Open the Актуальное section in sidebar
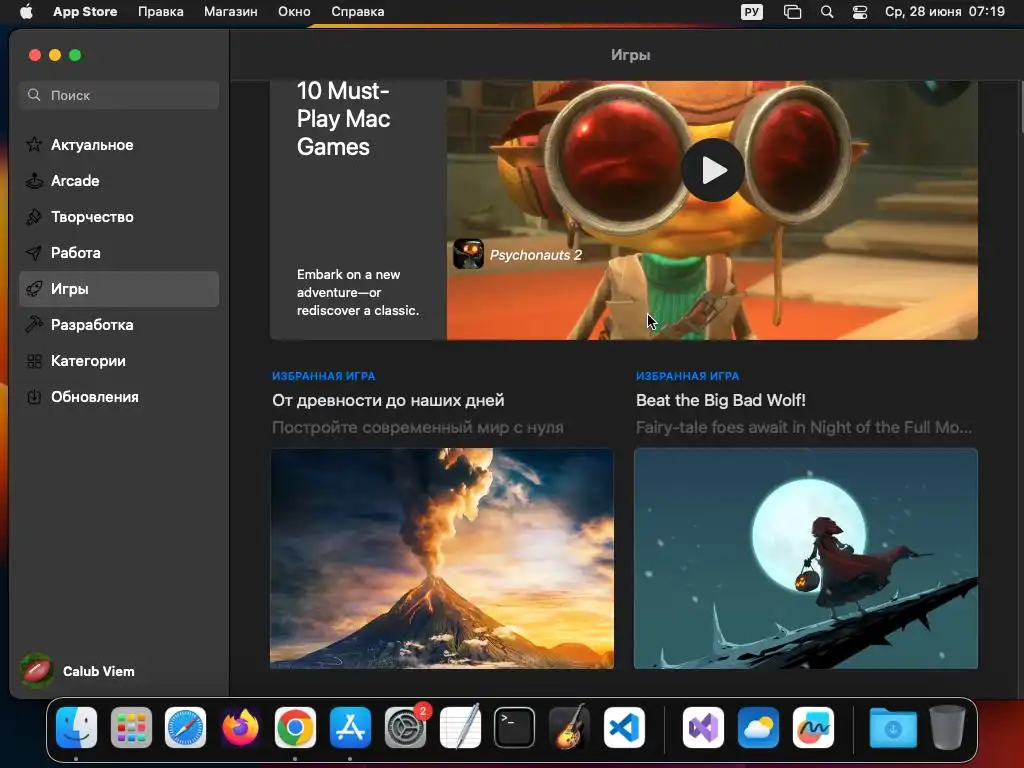The image size is (1024, 768). [119, 145]
